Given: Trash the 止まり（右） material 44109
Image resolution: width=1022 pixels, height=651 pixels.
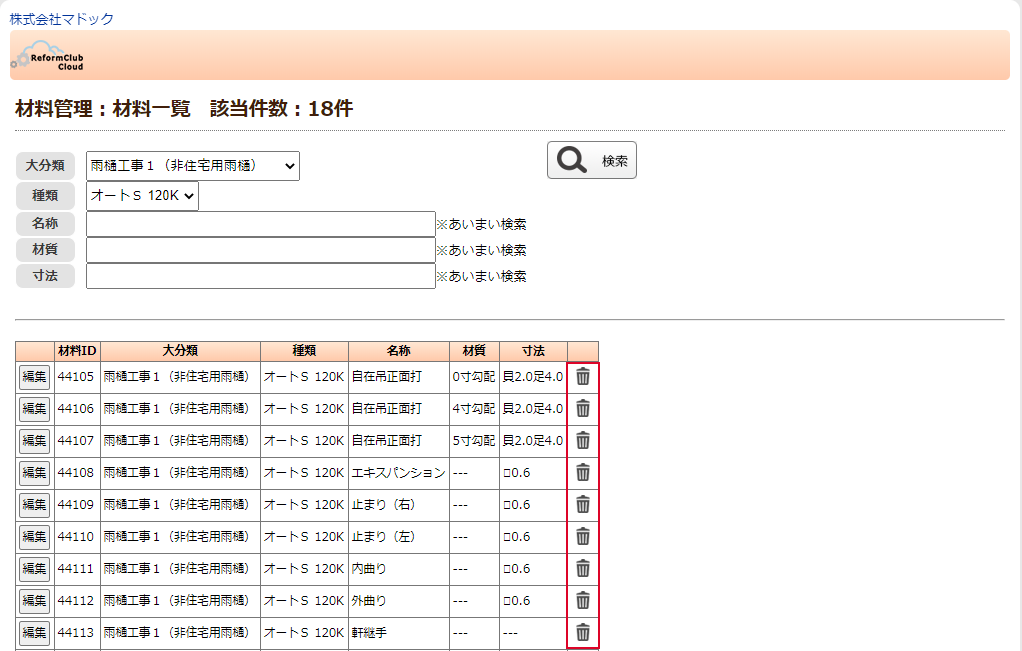Looking at the screenshot, I should (583, 505).
